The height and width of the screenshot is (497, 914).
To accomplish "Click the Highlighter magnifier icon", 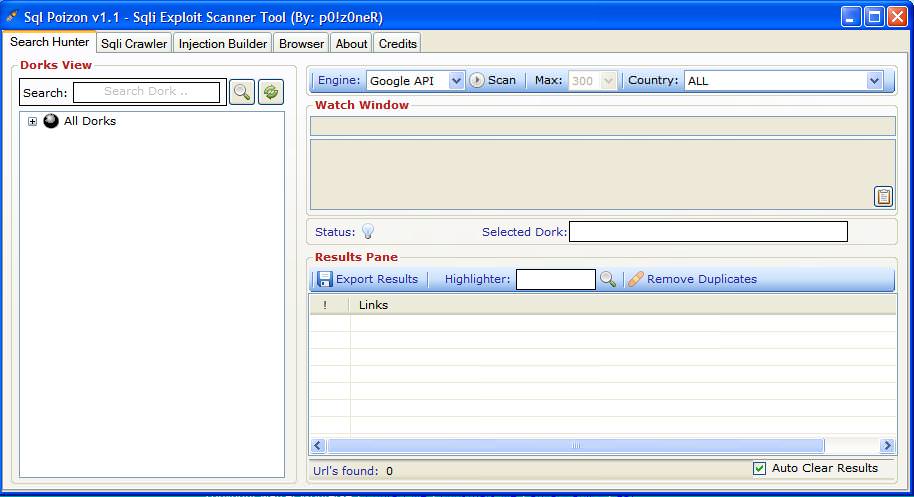I will (608, 279).
